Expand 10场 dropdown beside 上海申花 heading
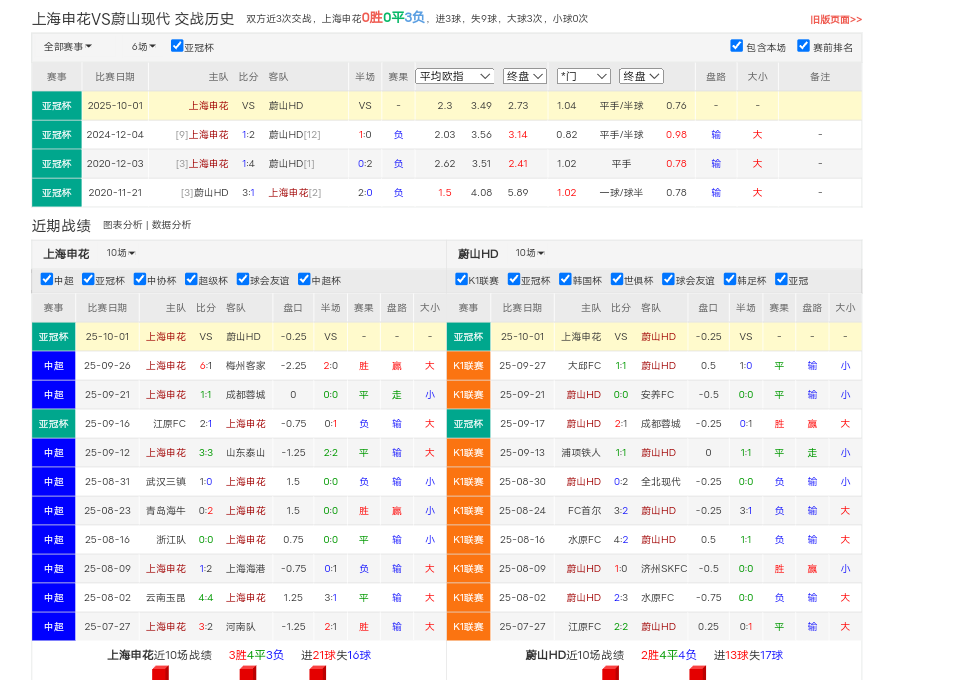This screenshot has height=680, width=953. 121,254
